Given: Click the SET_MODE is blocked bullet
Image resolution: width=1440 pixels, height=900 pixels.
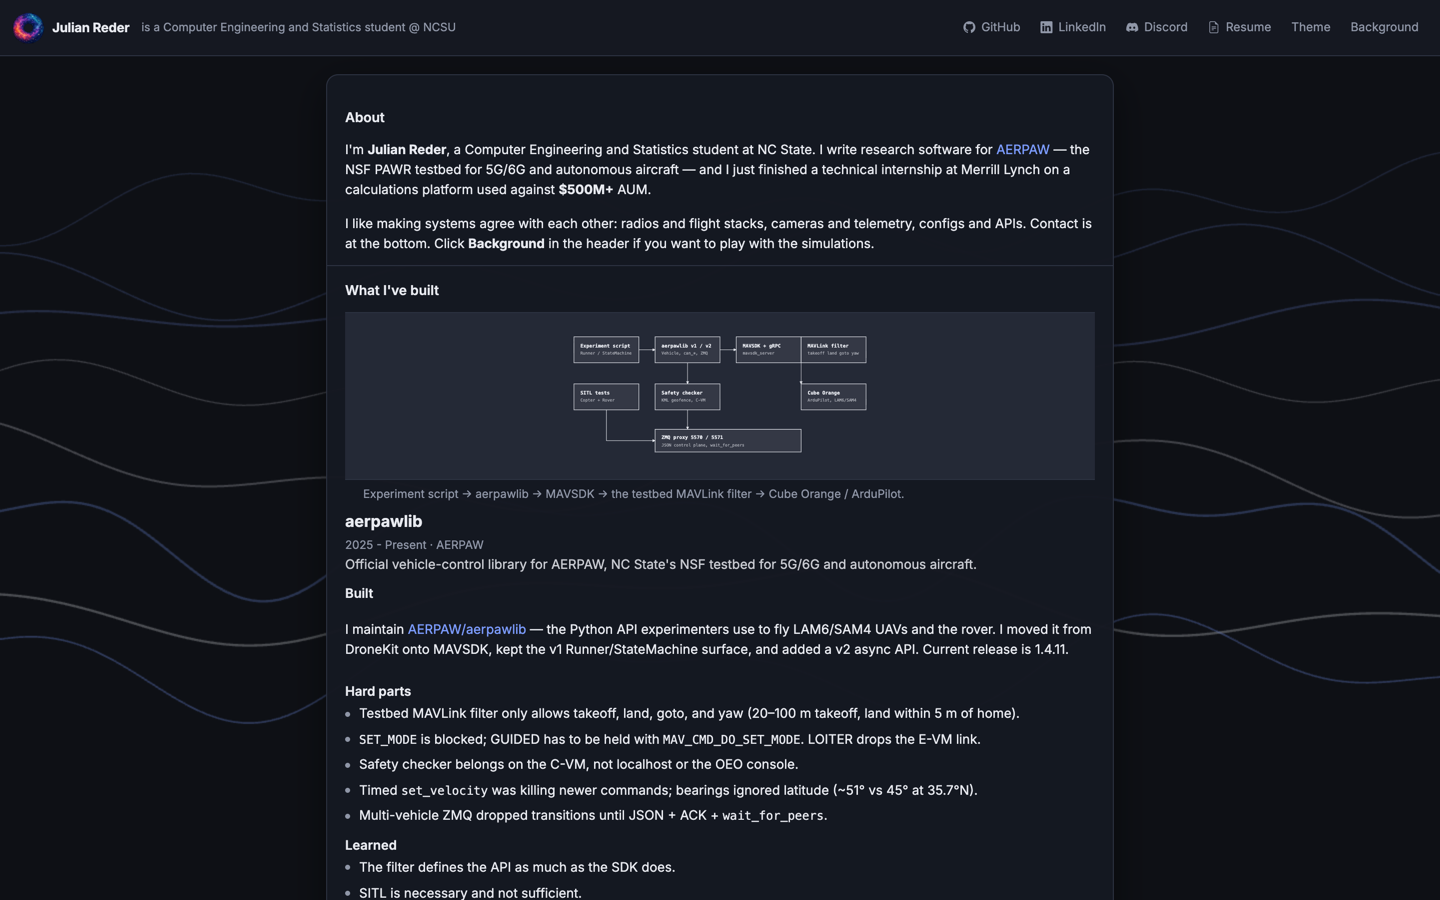Looking at the screenshot, I should tap(670, 740).
